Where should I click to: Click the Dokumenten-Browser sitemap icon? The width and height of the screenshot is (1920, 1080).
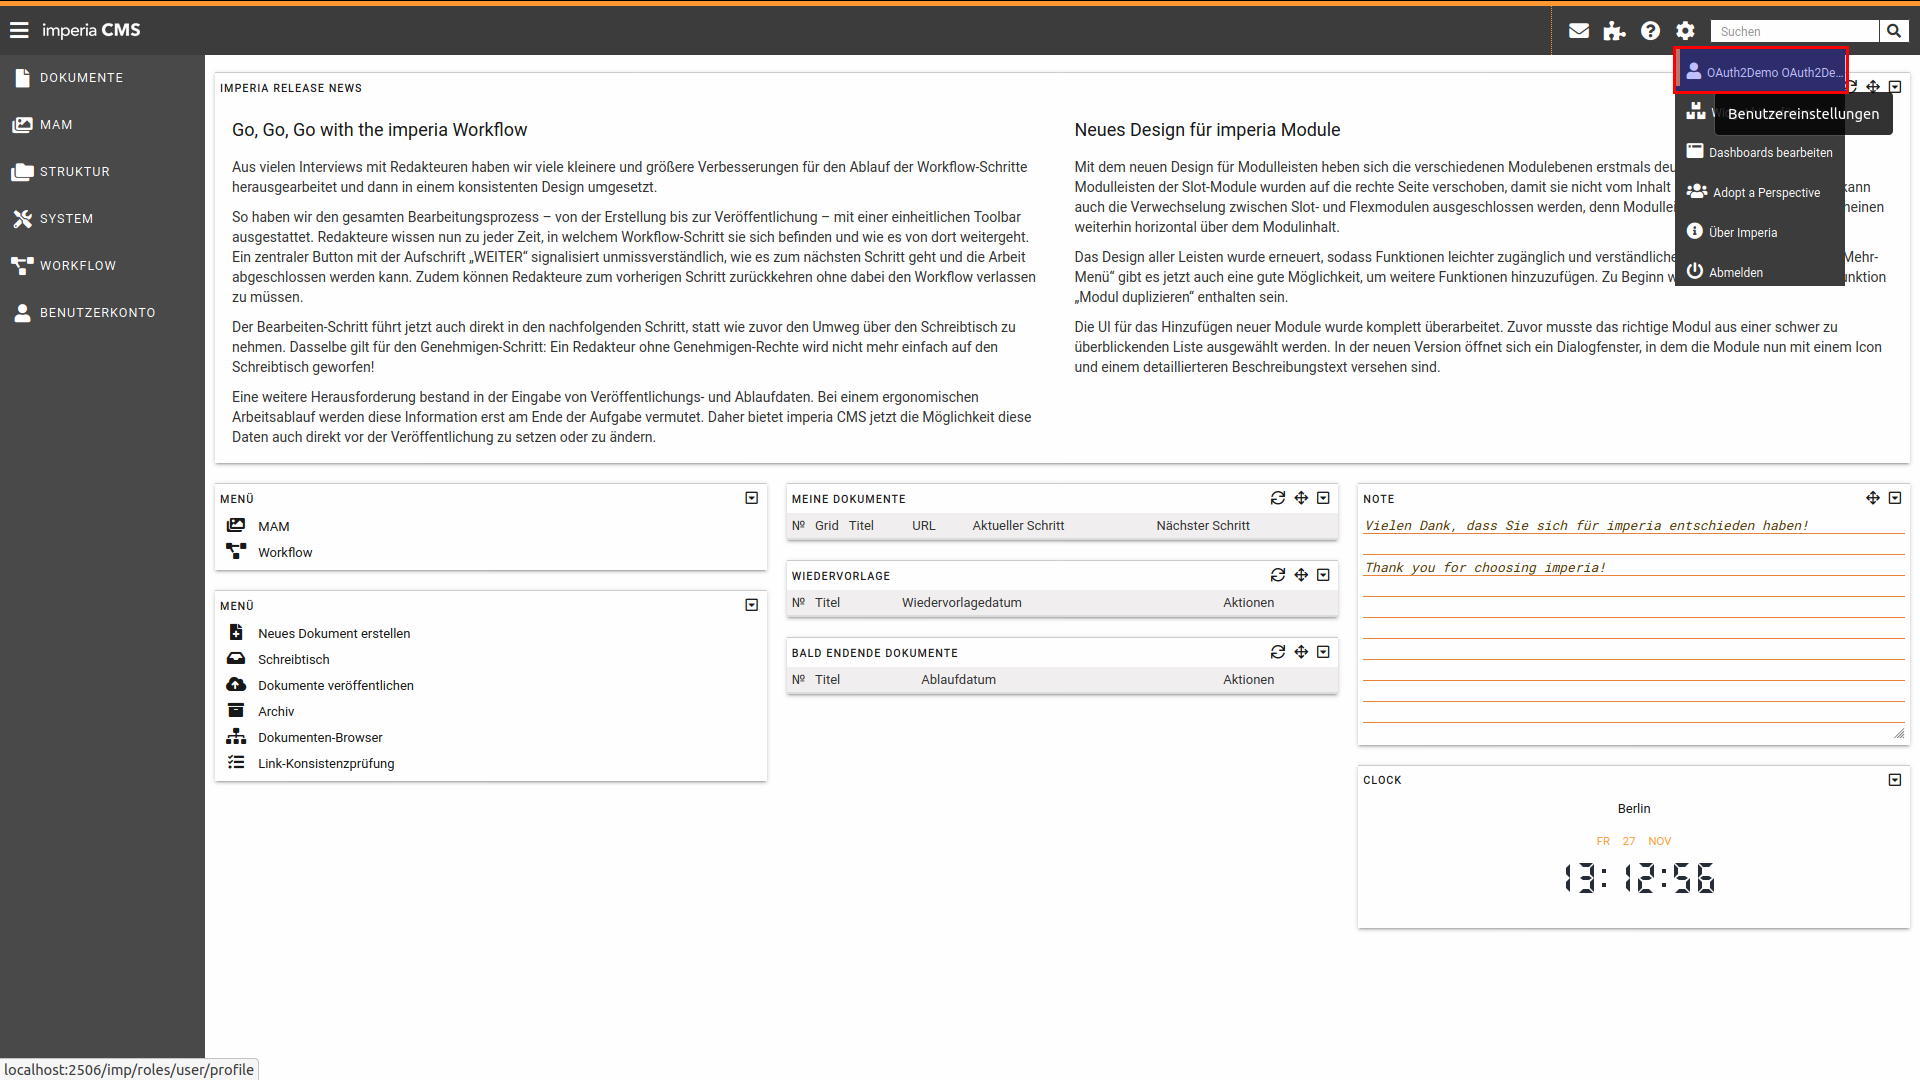tap(236, 736)
